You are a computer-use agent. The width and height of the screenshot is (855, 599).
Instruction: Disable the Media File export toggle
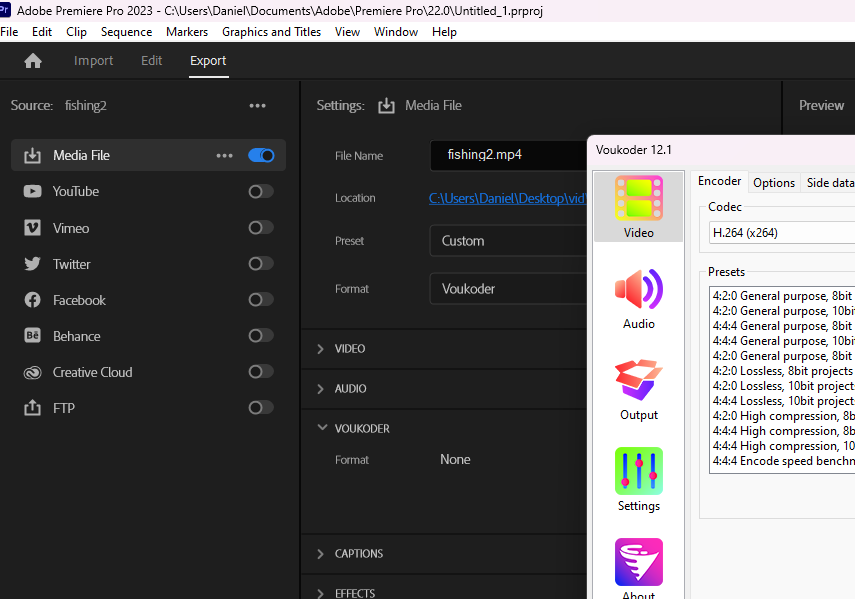click(x=261, y=156)
